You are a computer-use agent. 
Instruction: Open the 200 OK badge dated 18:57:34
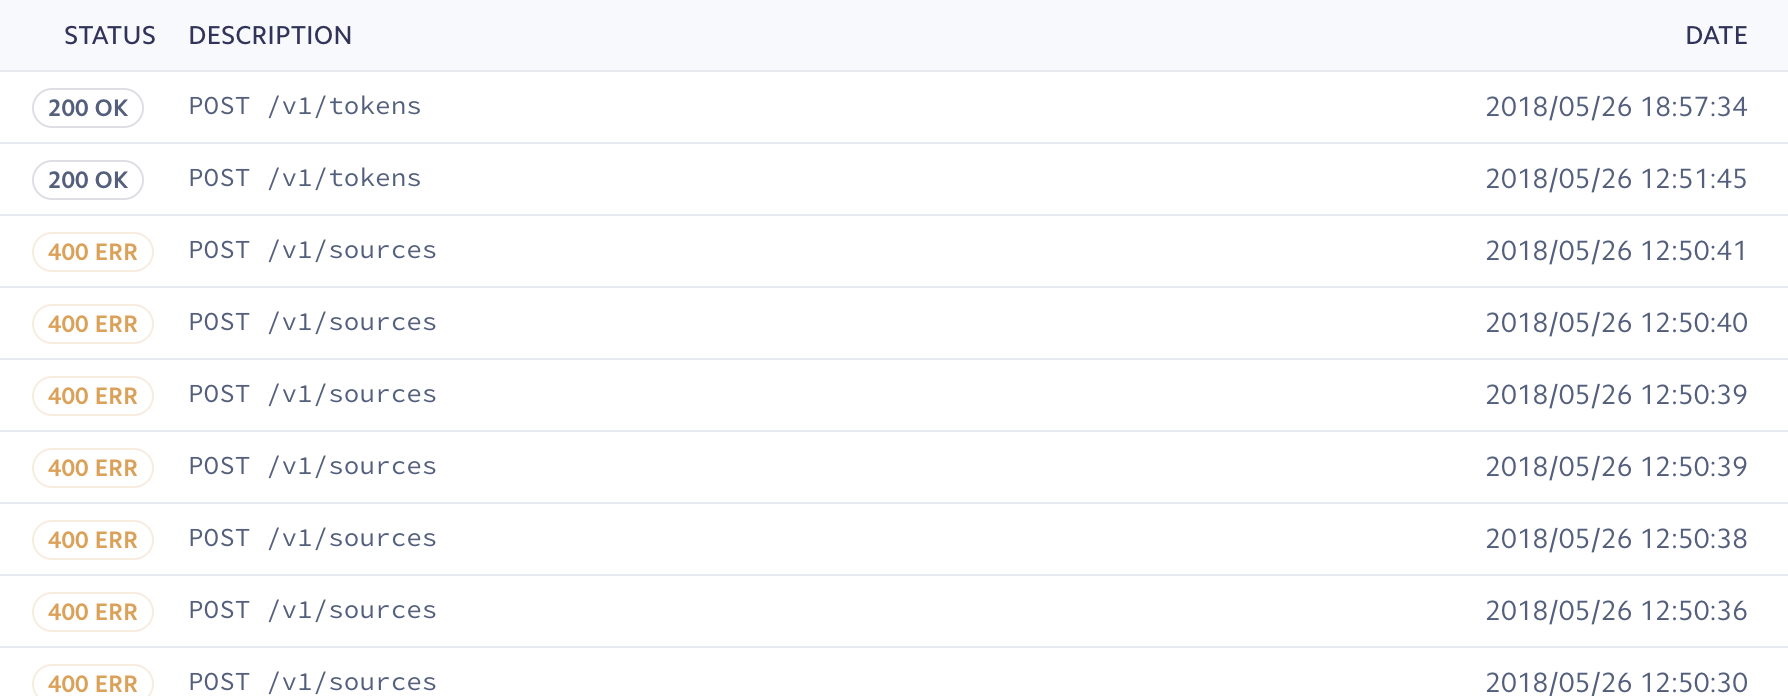88,107
